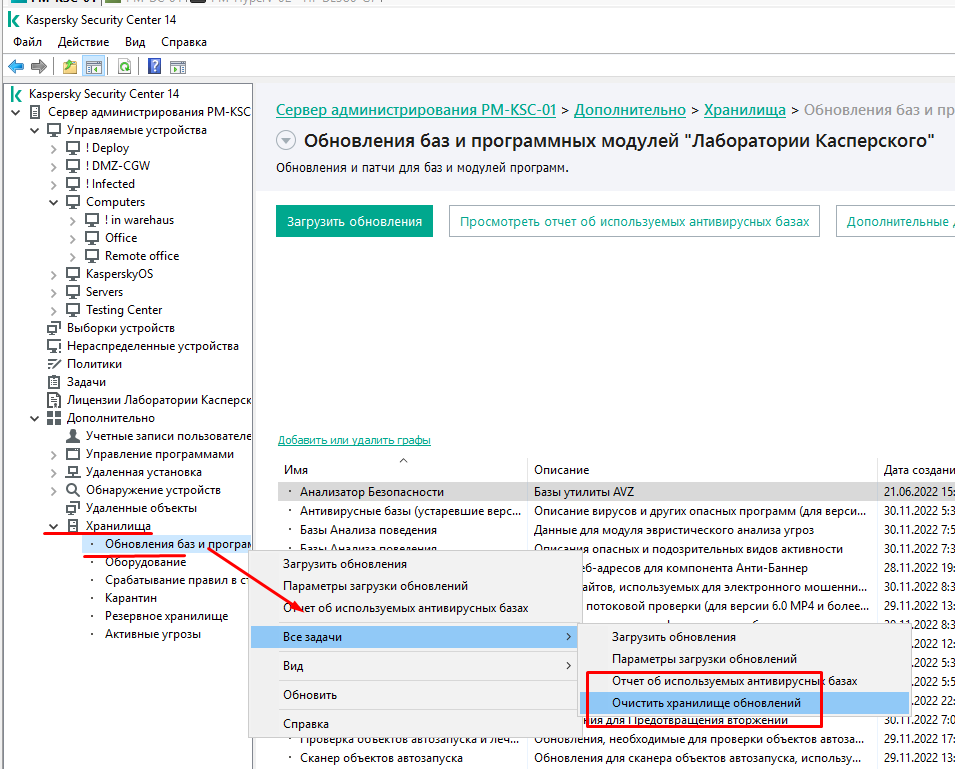The image size is (955, 769).
Task: Expand the ! Deploy group
Action: [x=54, y=149]
